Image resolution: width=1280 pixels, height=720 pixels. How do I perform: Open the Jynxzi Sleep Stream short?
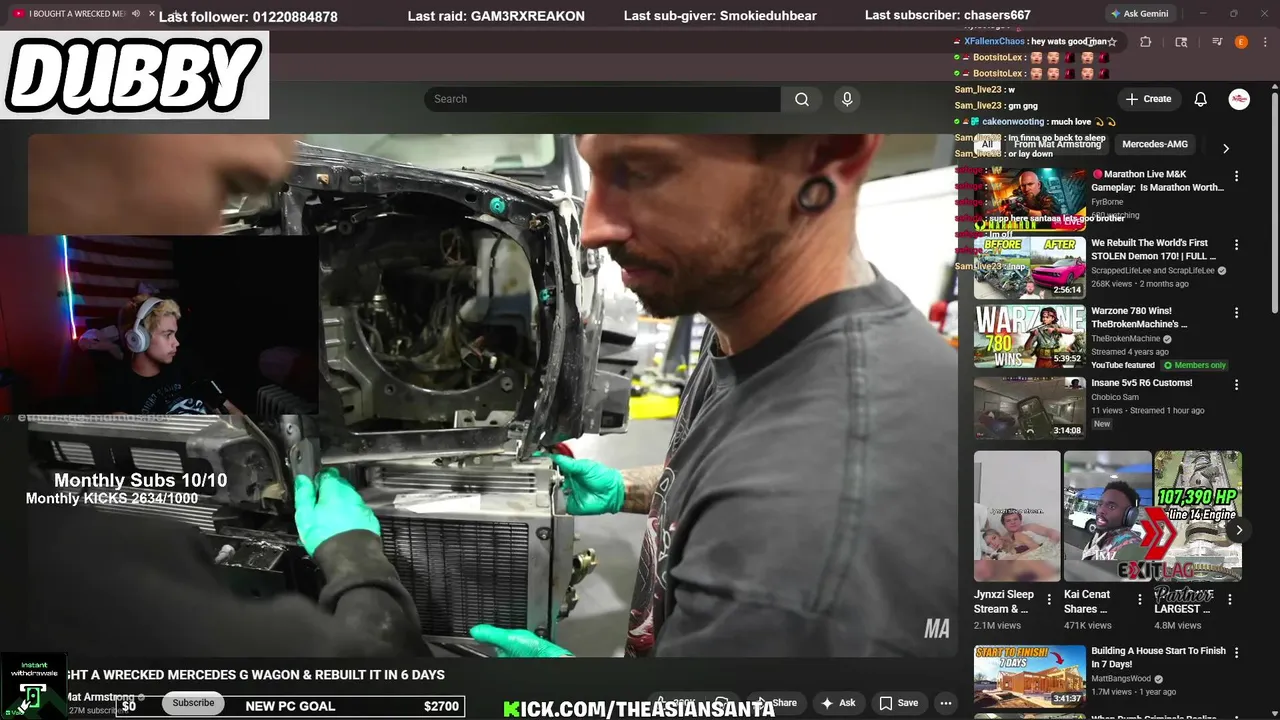click(1017, 516)
